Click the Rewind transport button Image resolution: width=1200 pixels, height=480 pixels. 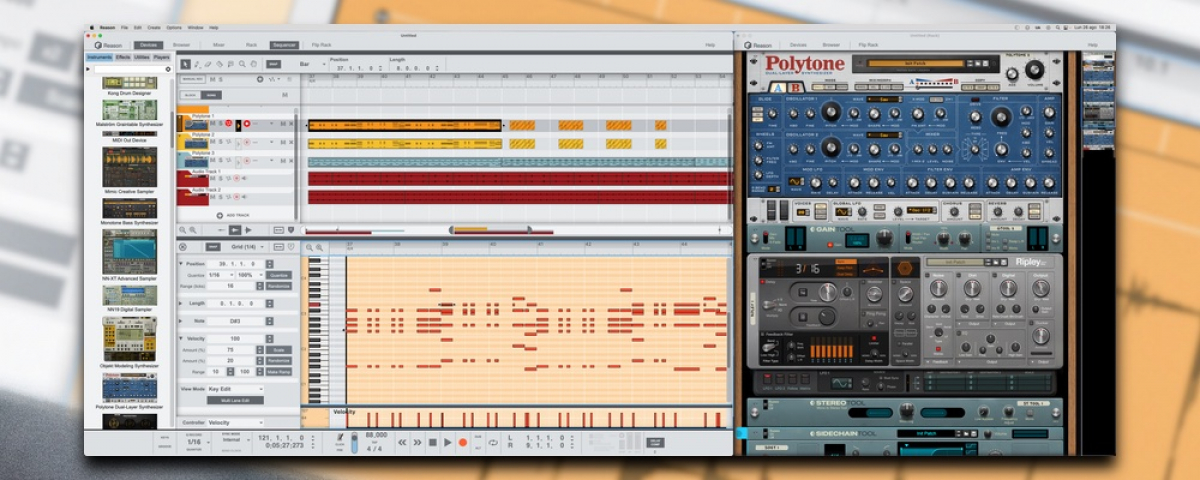[402, 443]
